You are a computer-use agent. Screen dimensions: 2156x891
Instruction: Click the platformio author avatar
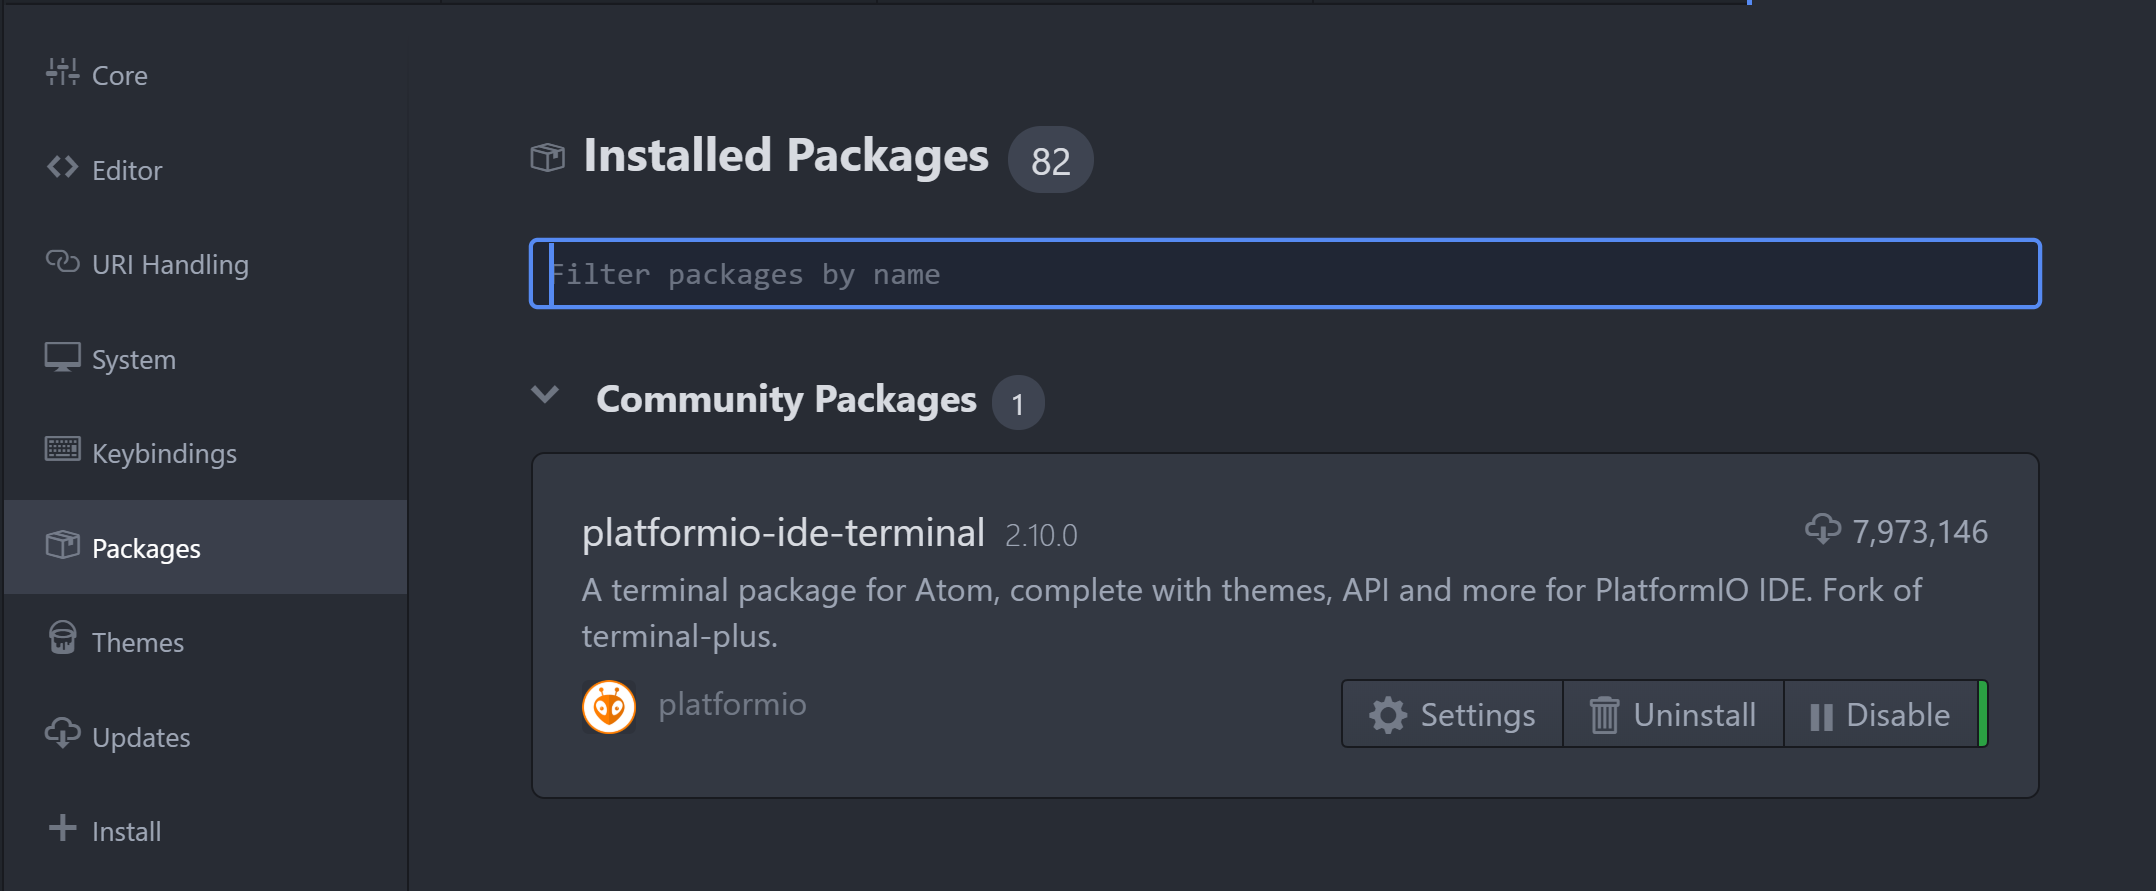tap(609, 707)
